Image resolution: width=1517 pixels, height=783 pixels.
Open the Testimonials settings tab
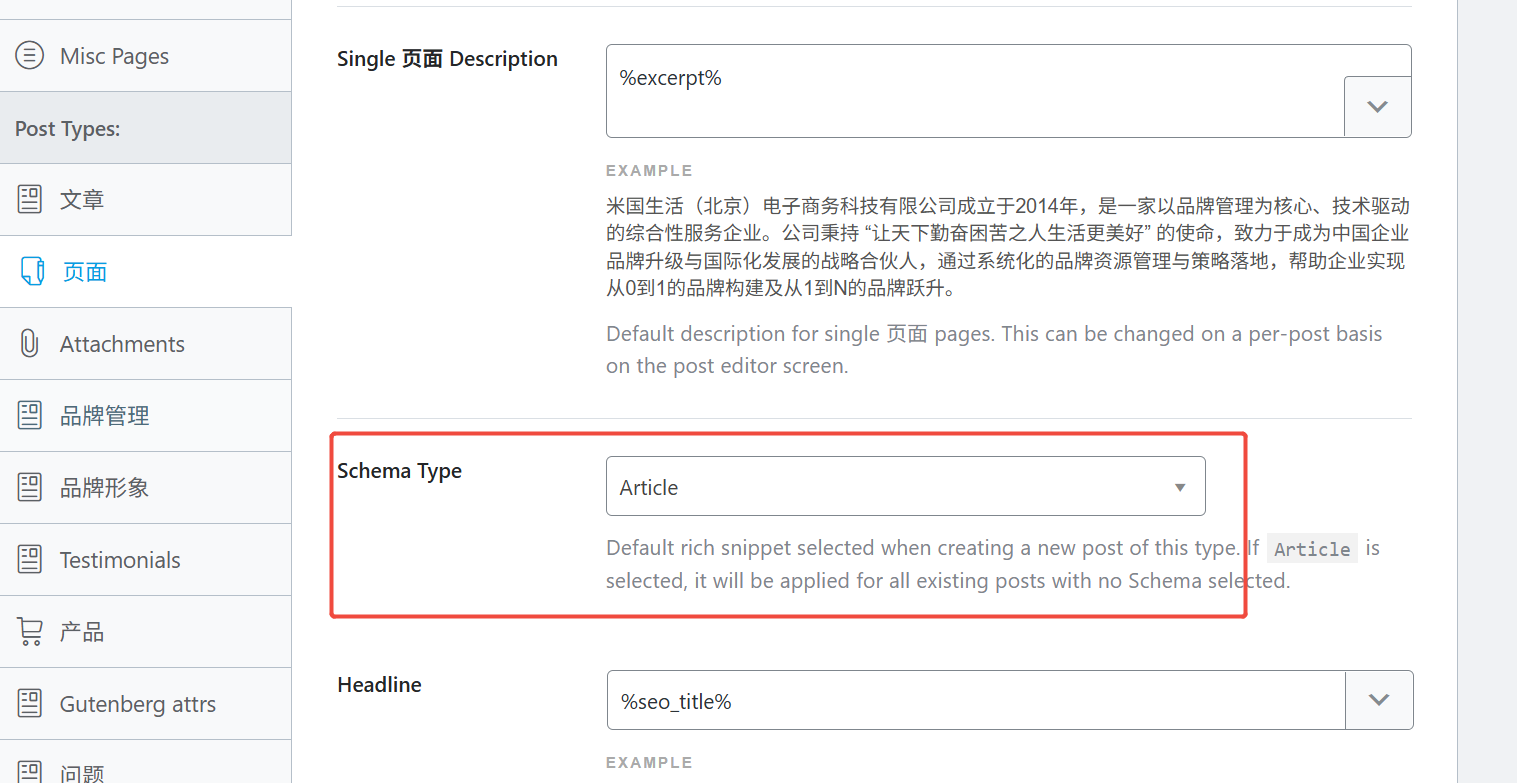pos(120,560)
